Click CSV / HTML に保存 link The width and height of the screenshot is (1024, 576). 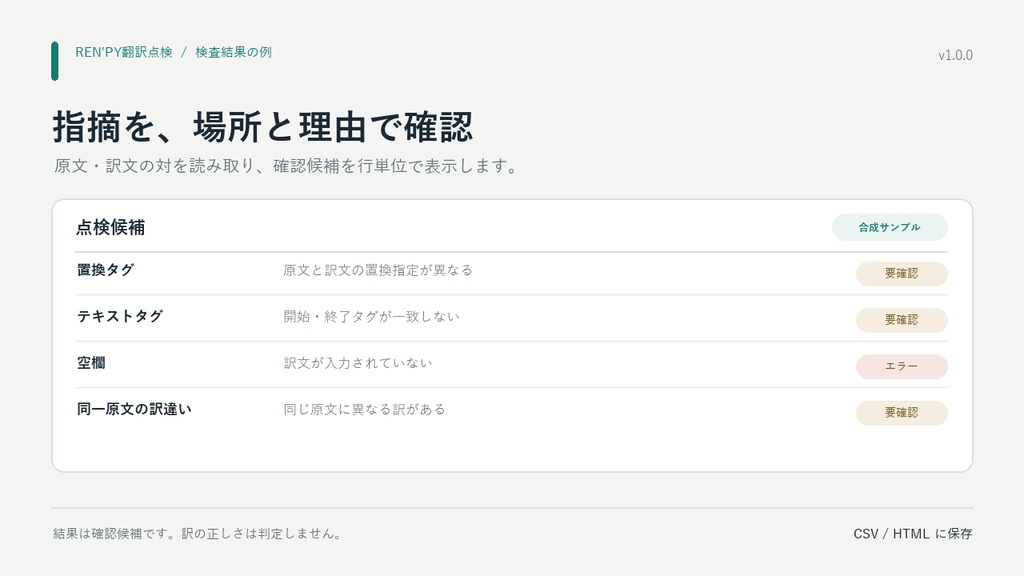click(x=912, y=534)
